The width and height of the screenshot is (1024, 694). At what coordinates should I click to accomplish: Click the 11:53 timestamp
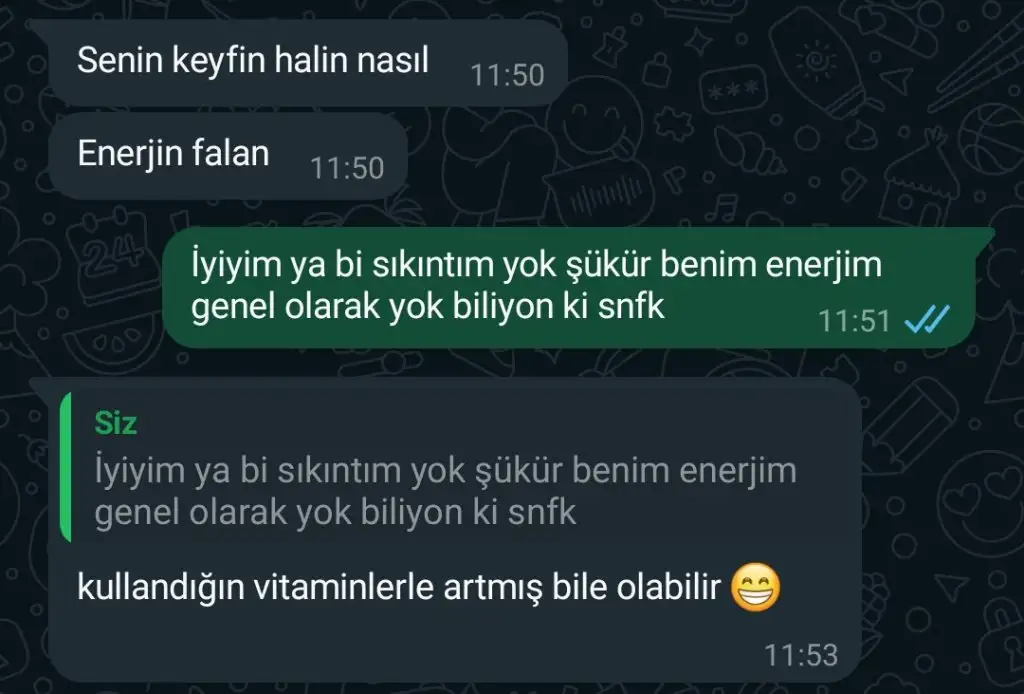(x=801, y=655)
